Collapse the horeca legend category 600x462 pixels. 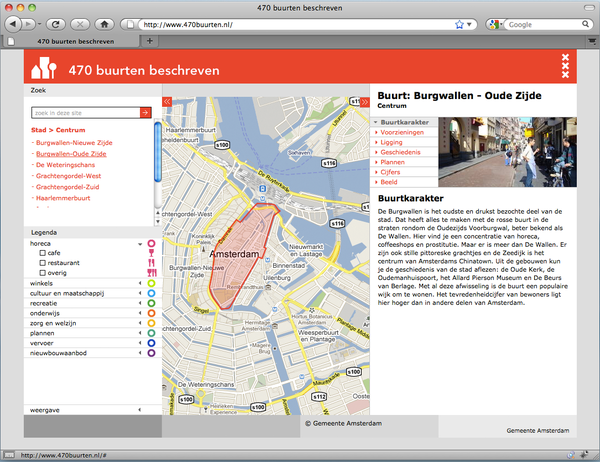(138, 243)
